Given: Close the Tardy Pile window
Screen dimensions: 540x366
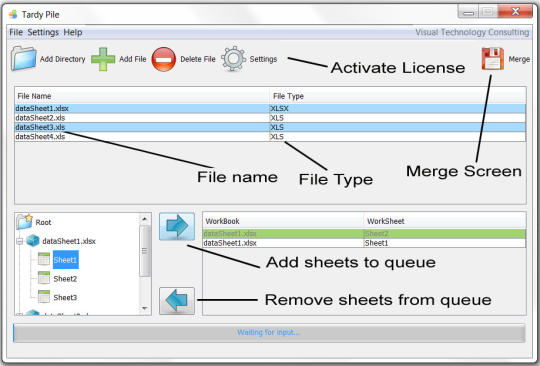Looking at the screenshot, I should (x=516, y=12).
